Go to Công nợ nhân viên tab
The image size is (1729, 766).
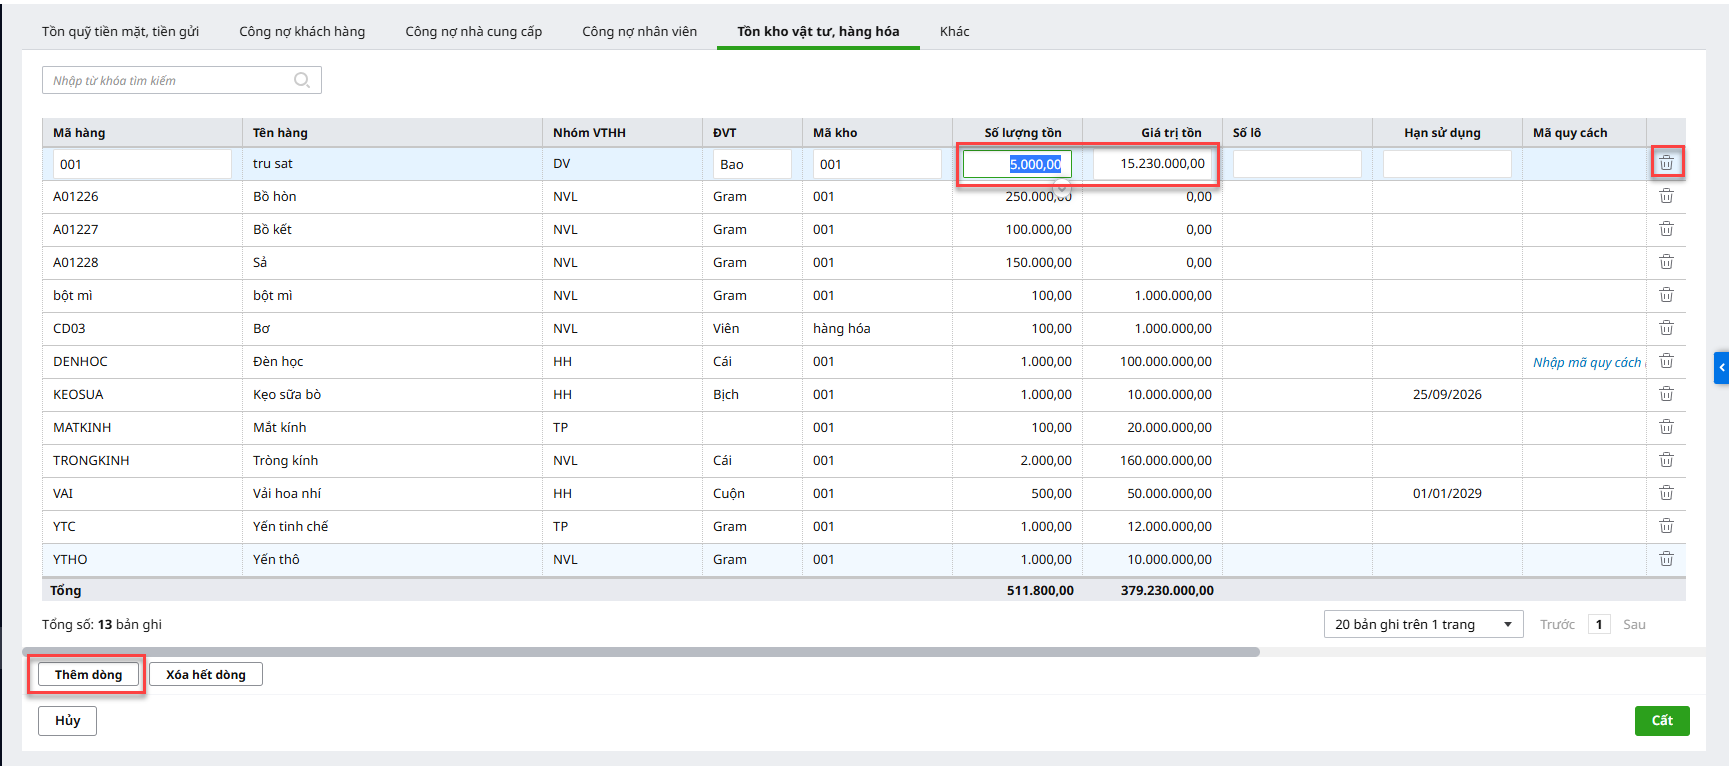[x=639, y=31]
